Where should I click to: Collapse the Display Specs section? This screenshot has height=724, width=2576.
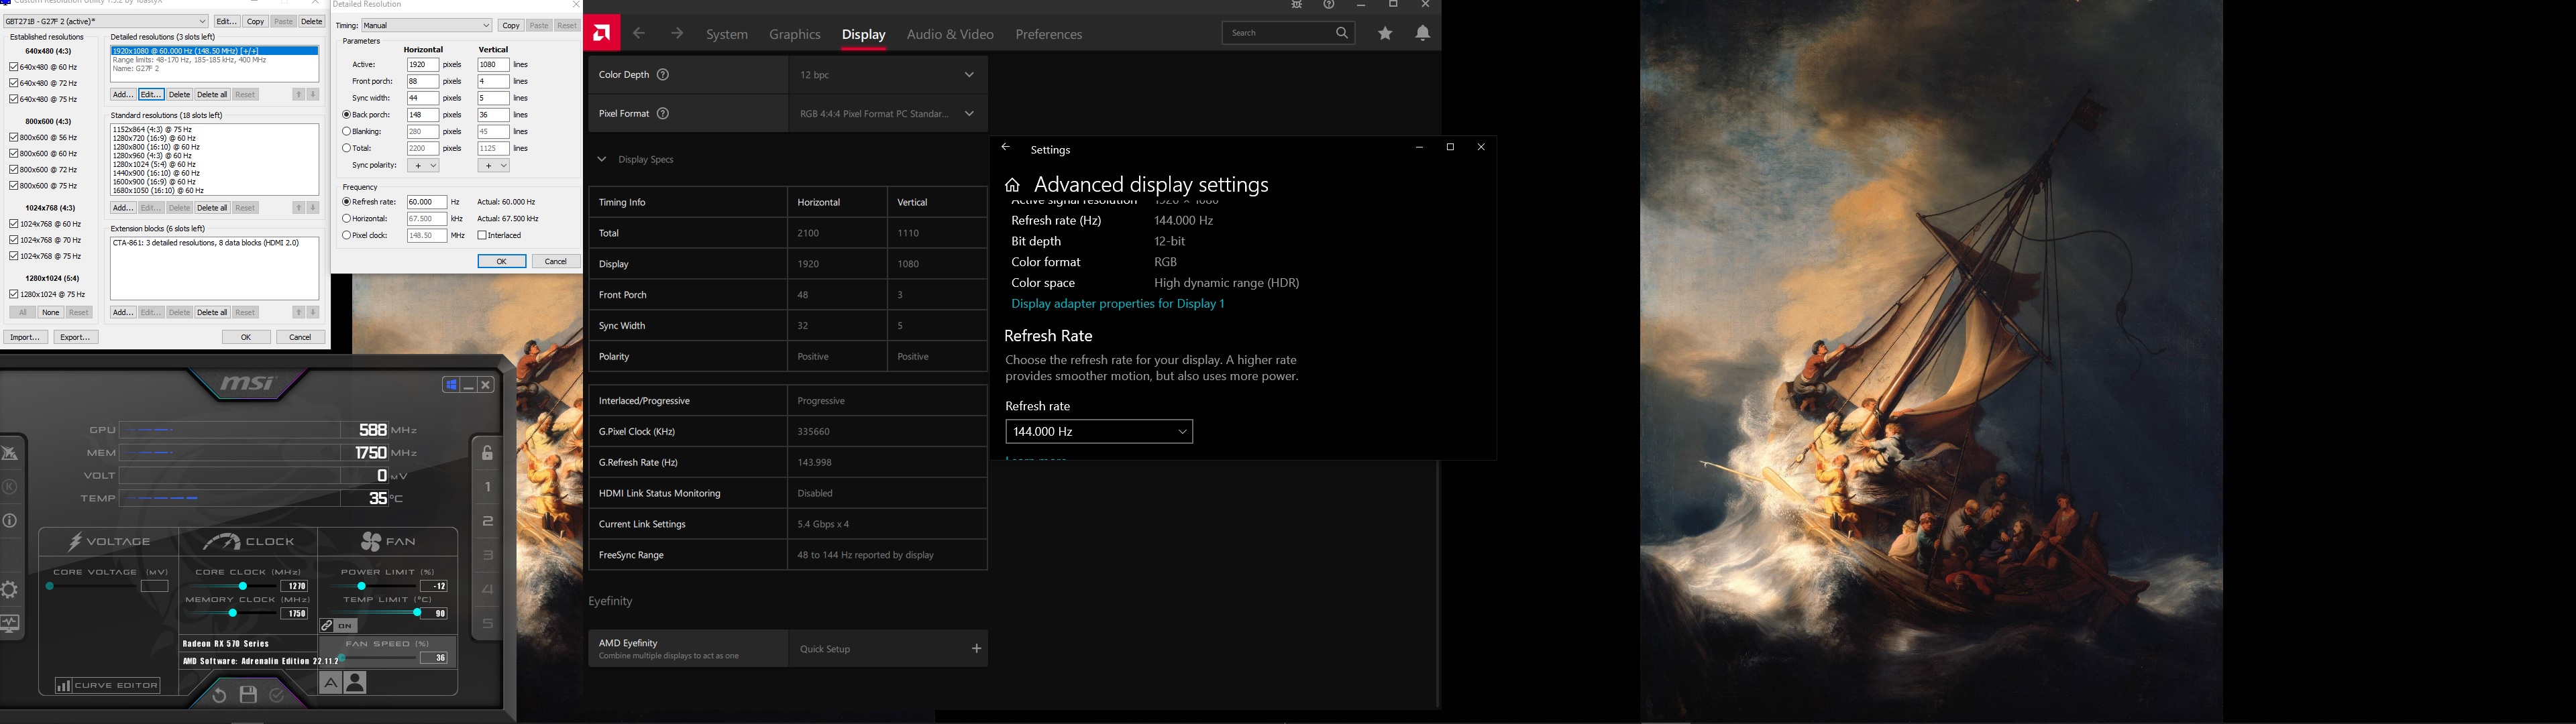point(602,159)
